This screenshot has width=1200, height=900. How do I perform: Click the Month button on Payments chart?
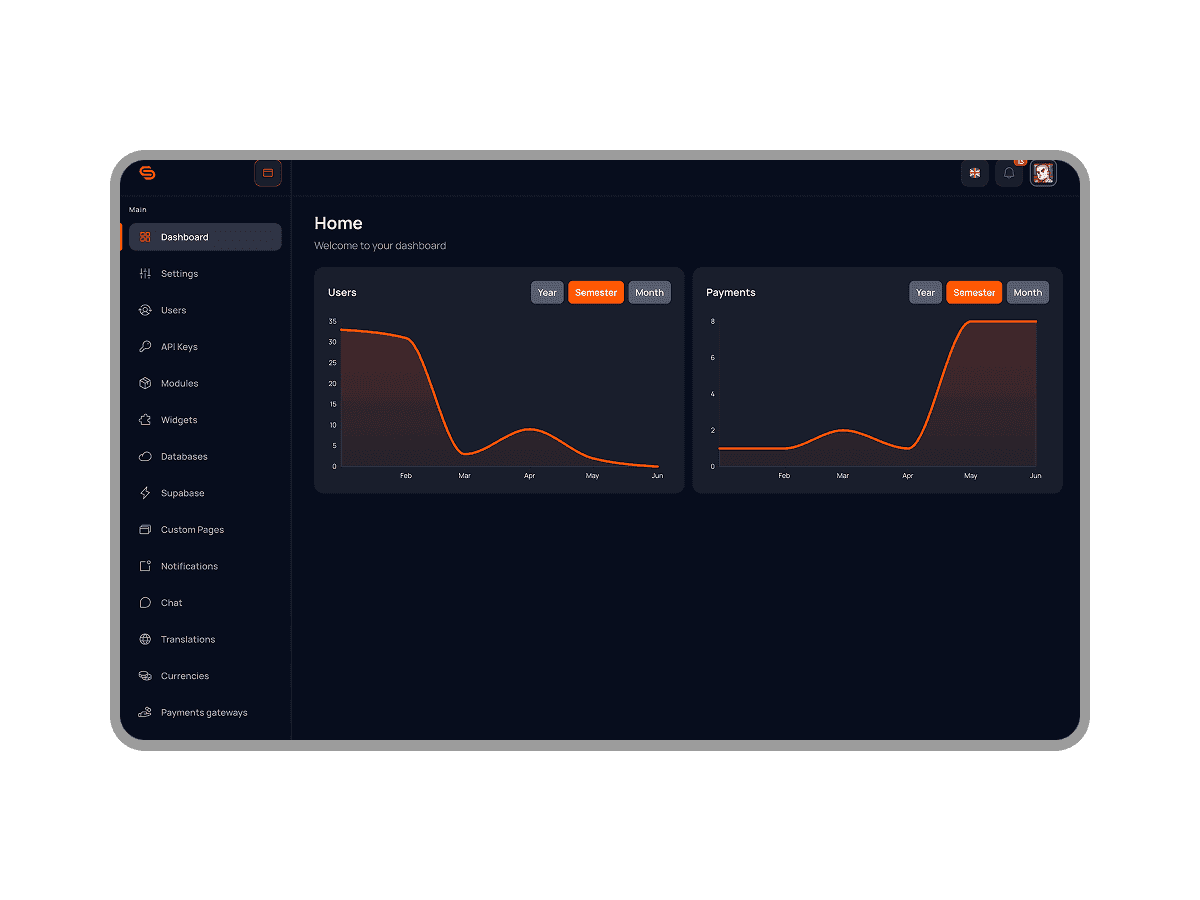click(x=1027, y=293)
